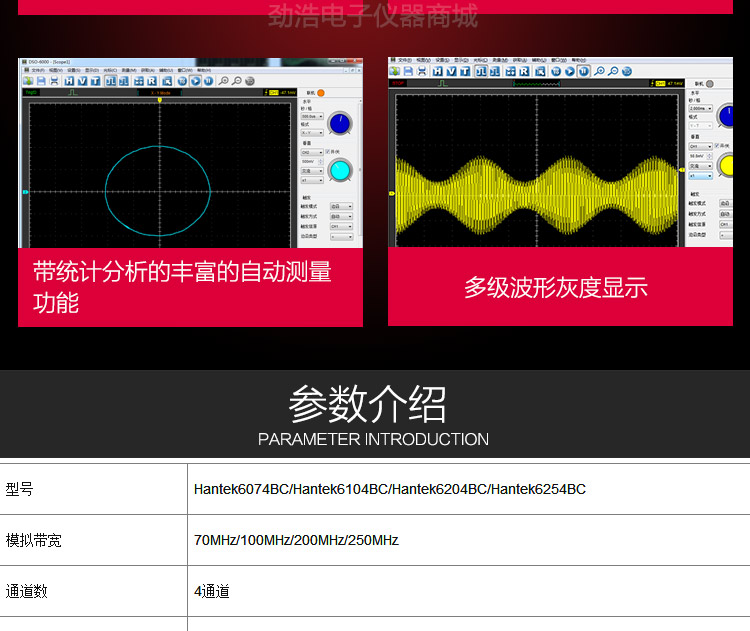Open 帮助(H) menu in right yellow-waveform scope
750x631 pixels.
(x=578, y=60)
